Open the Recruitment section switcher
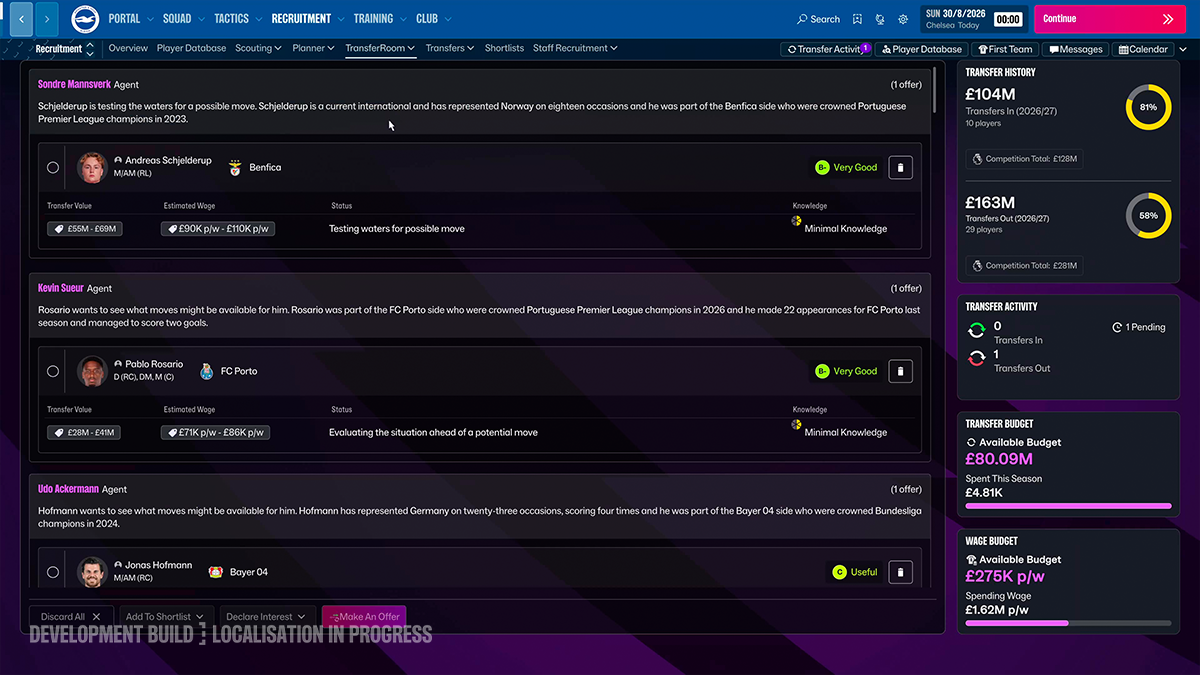 (x=64, y=48)
